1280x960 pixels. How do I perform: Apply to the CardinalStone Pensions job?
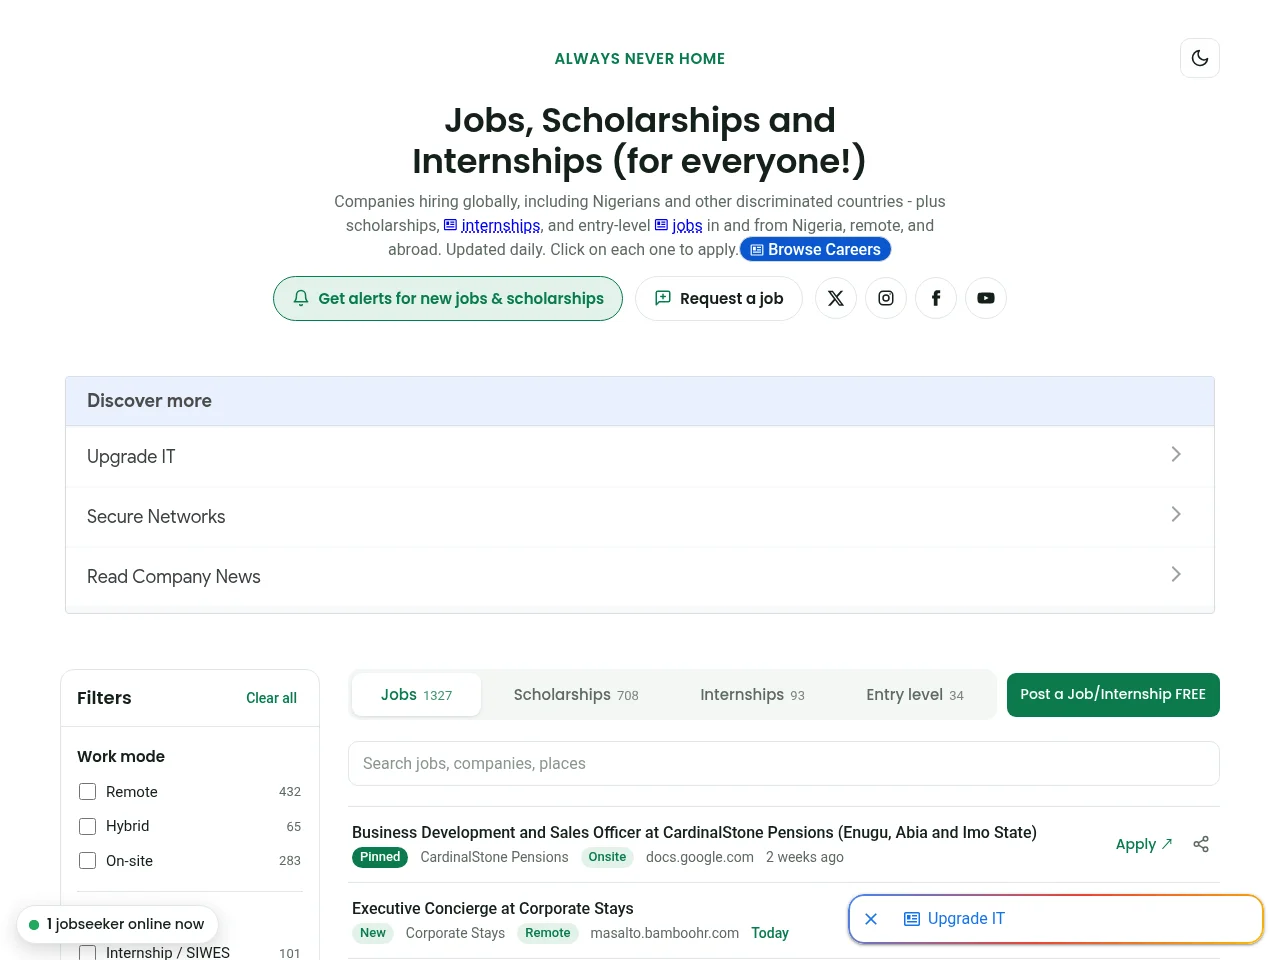tap(1144, 844)
